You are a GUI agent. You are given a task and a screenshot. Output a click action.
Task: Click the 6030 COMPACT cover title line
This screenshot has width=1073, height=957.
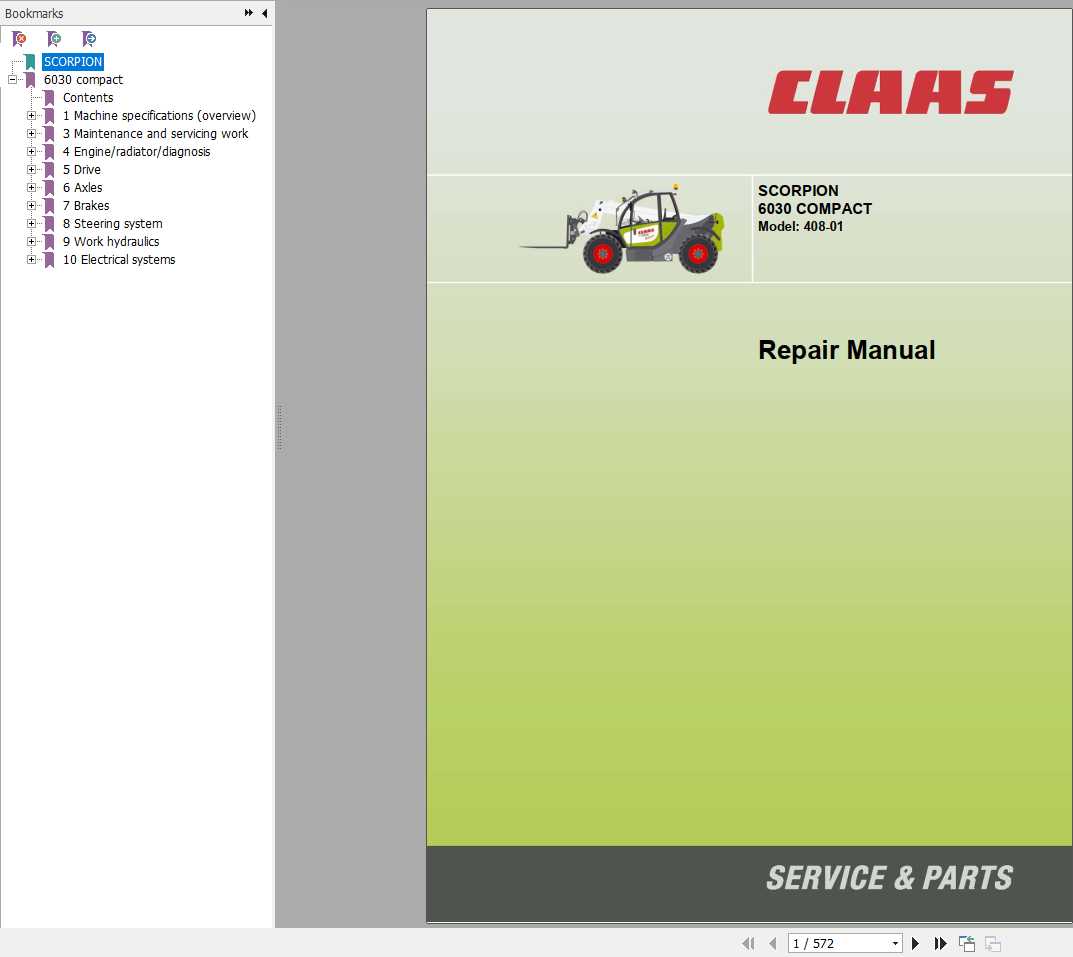point(815,209)
